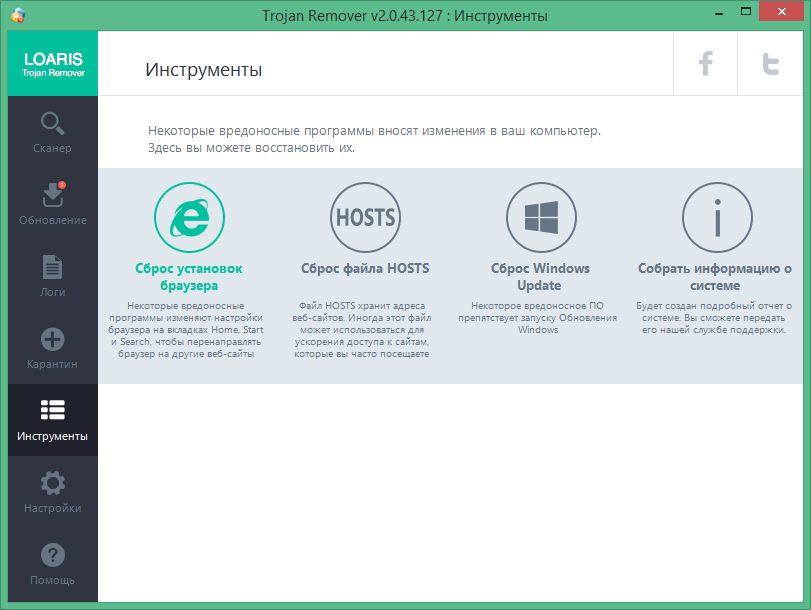Screen dimensions: 811x610
Task: Minimize the Trojan Remover window
Action: click(x=719, y=12)
